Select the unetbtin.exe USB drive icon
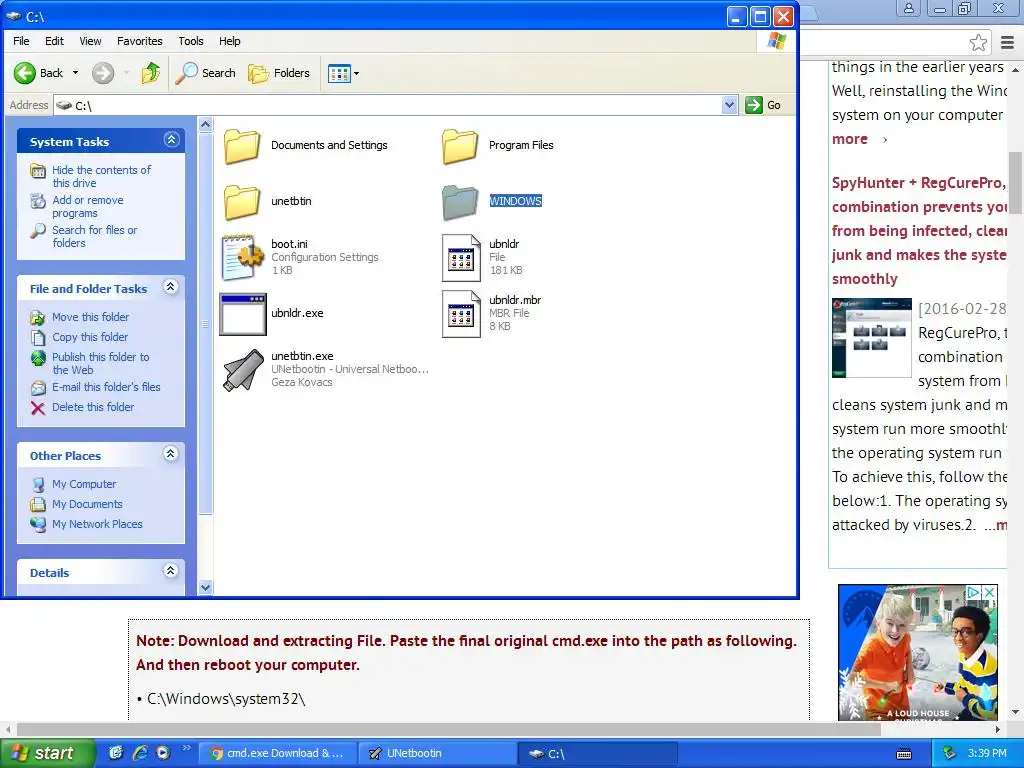The height and width of the screenshot is (768, 1024). (x=242, y=370)
